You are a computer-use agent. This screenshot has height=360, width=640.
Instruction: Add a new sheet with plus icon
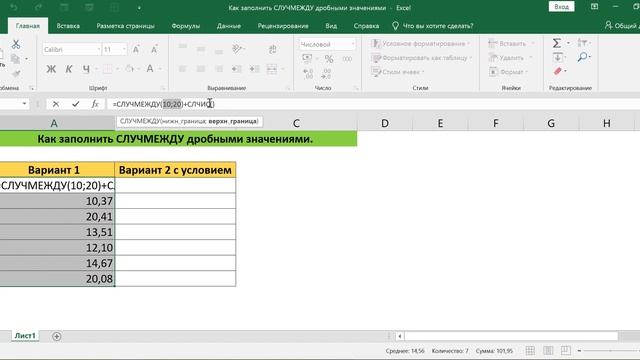click(57, 336)
